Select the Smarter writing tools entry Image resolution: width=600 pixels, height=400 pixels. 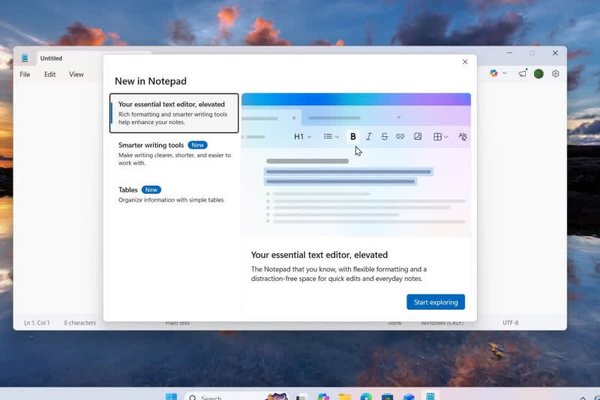tap(174, 153)
